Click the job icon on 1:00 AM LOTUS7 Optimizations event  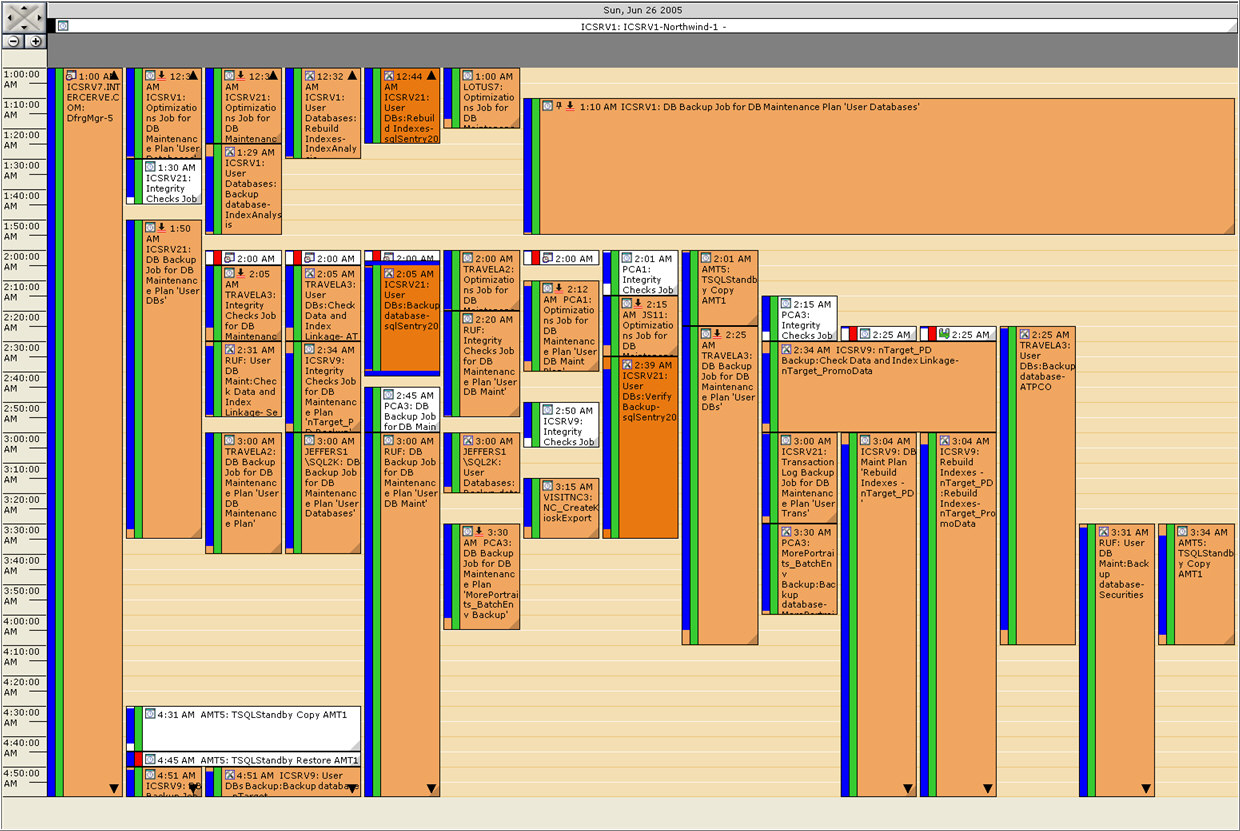point(468,76)
